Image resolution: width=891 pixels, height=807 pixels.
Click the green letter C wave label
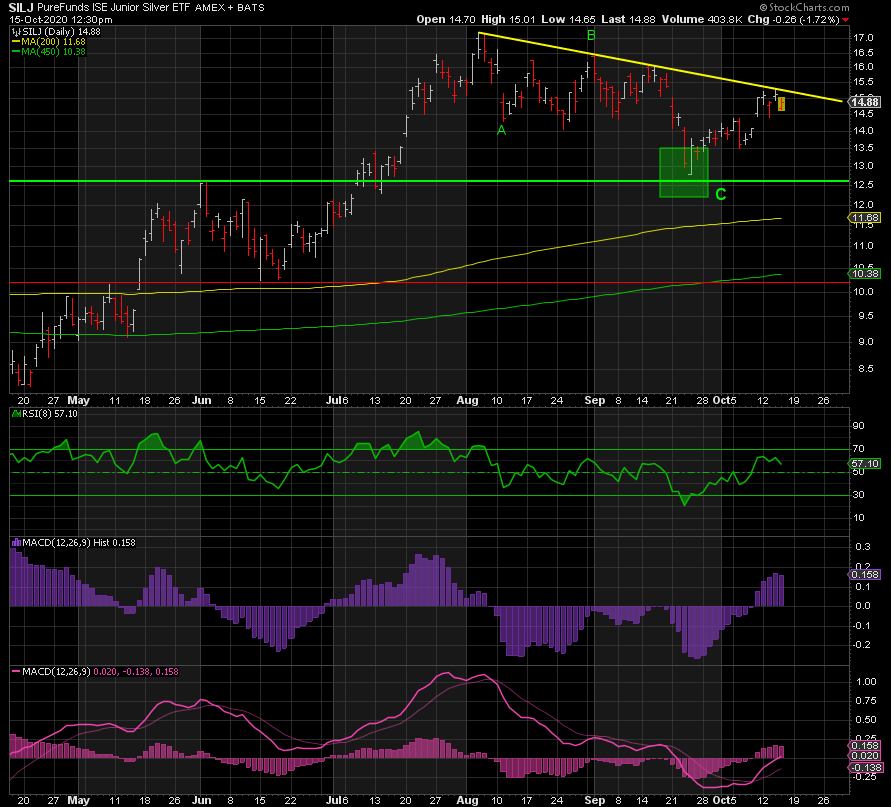(721, 194)
